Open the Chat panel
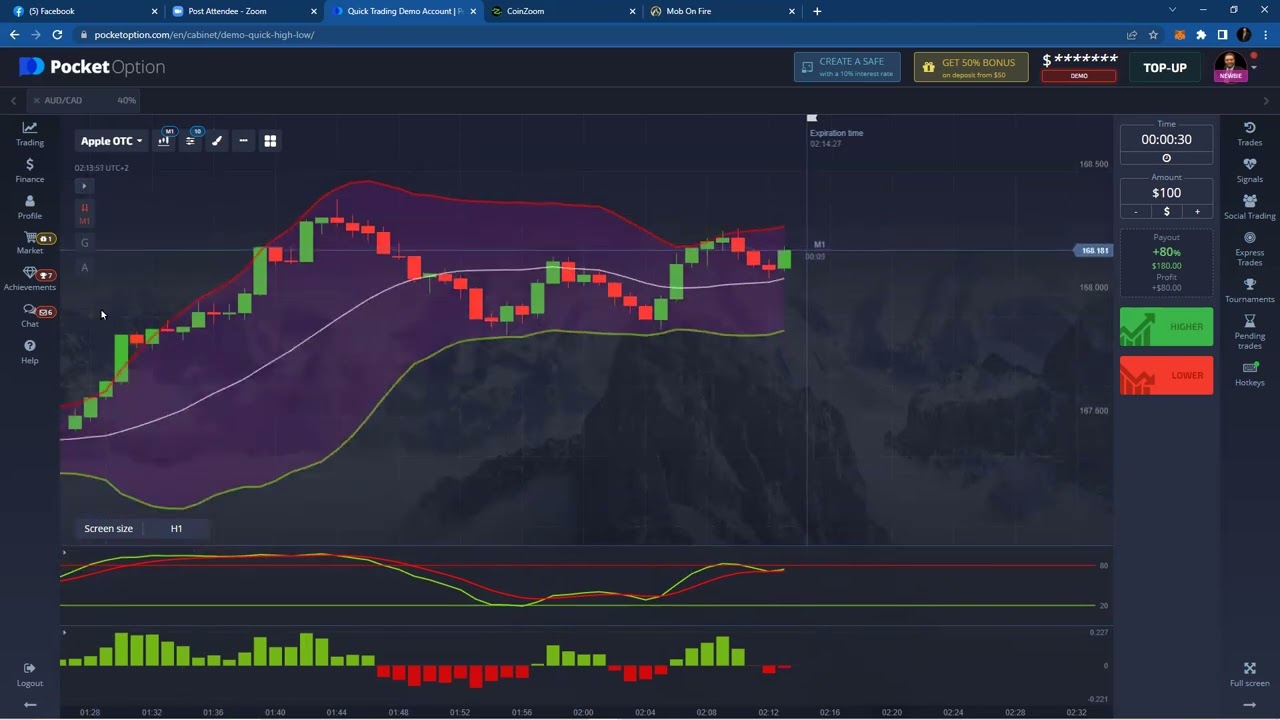This screenshot has height=720, width=1280. [30, 316]
